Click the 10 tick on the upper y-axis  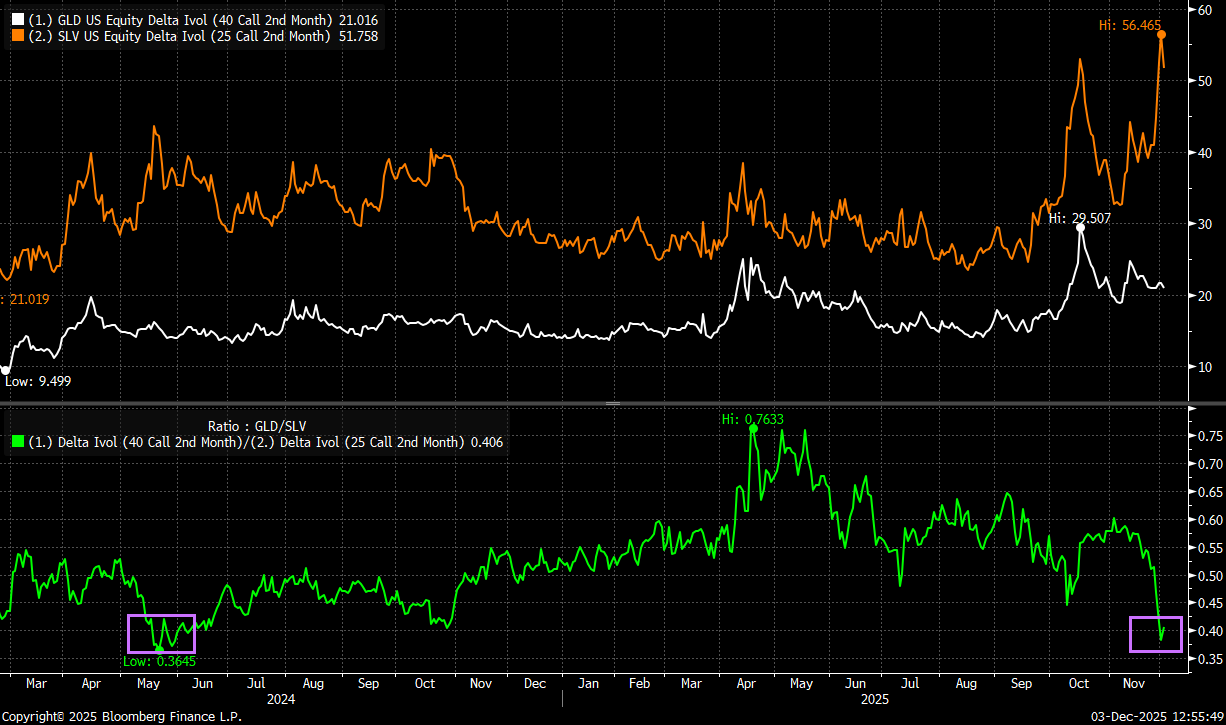click(1205, 367)
